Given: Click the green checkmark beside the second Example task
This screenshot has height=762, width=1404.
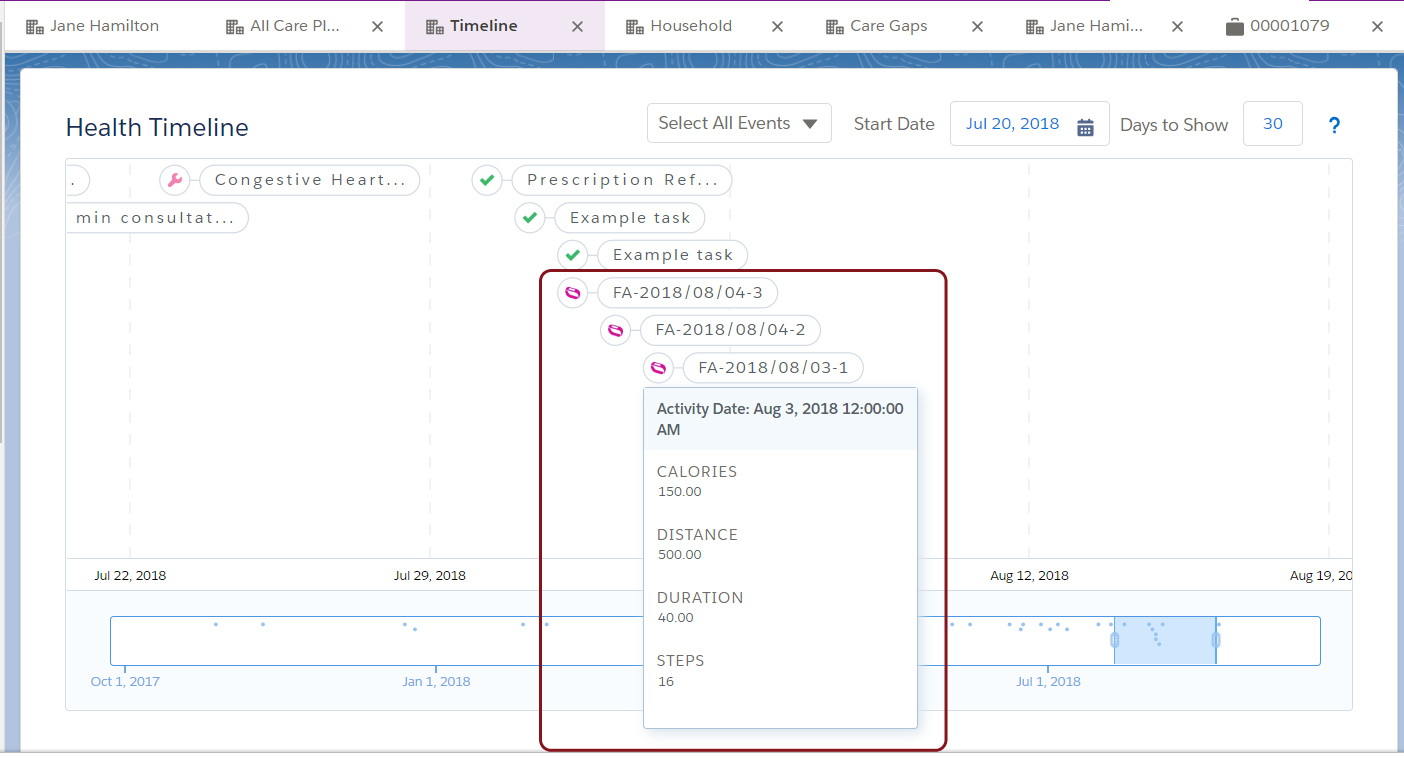Looking at the screenshot, I should [573, 254].
